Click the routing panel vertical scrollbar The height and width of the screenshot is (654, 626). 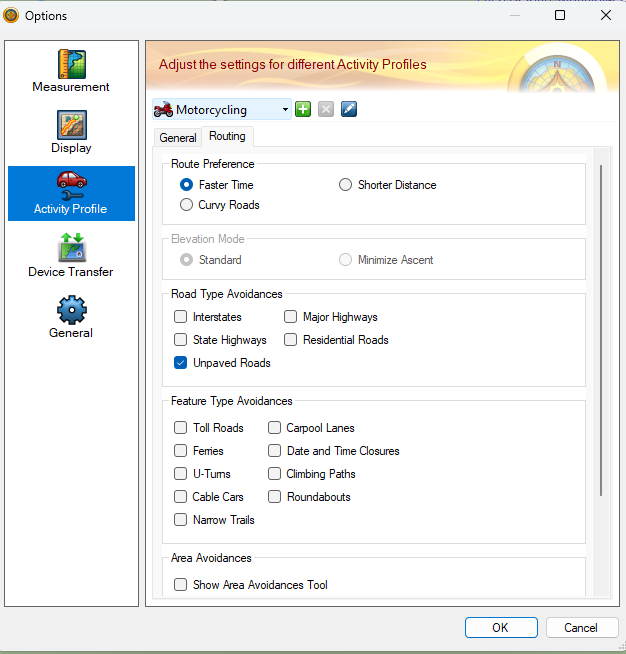click(x=601, y=330)
